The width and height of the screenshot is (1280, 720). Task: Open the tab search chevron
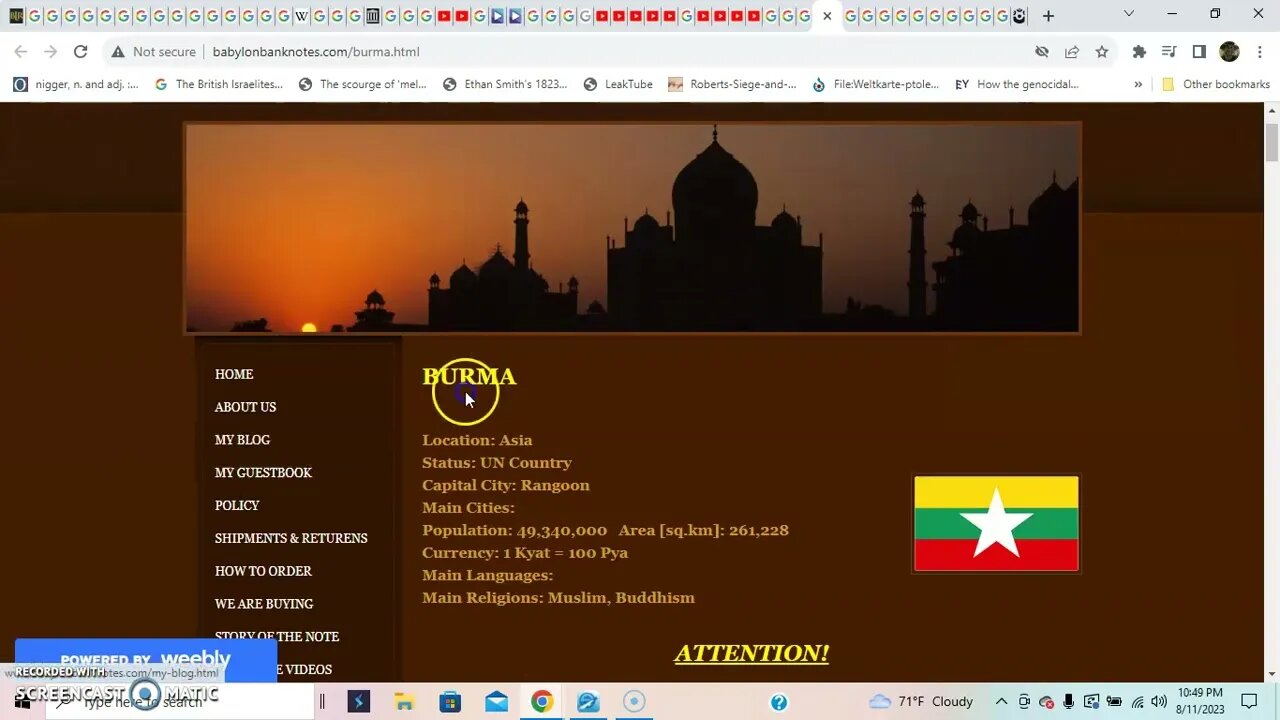point(1129,15)
